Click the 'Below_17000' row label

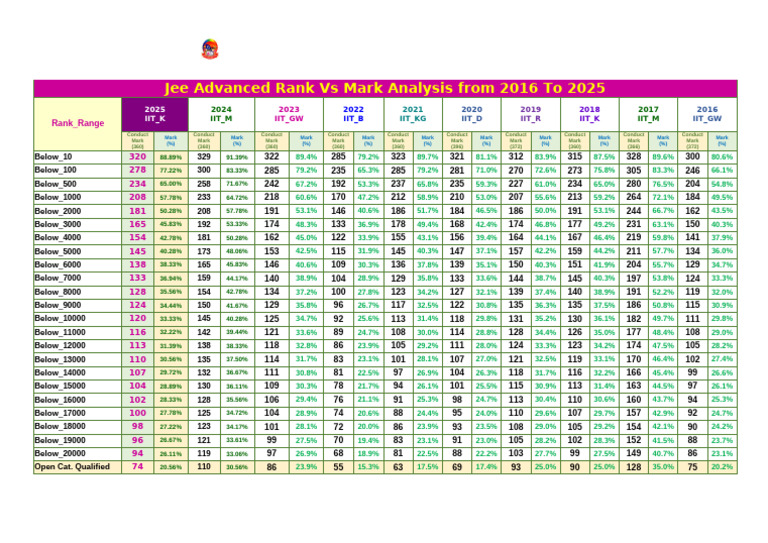click(x=60, y=413)
